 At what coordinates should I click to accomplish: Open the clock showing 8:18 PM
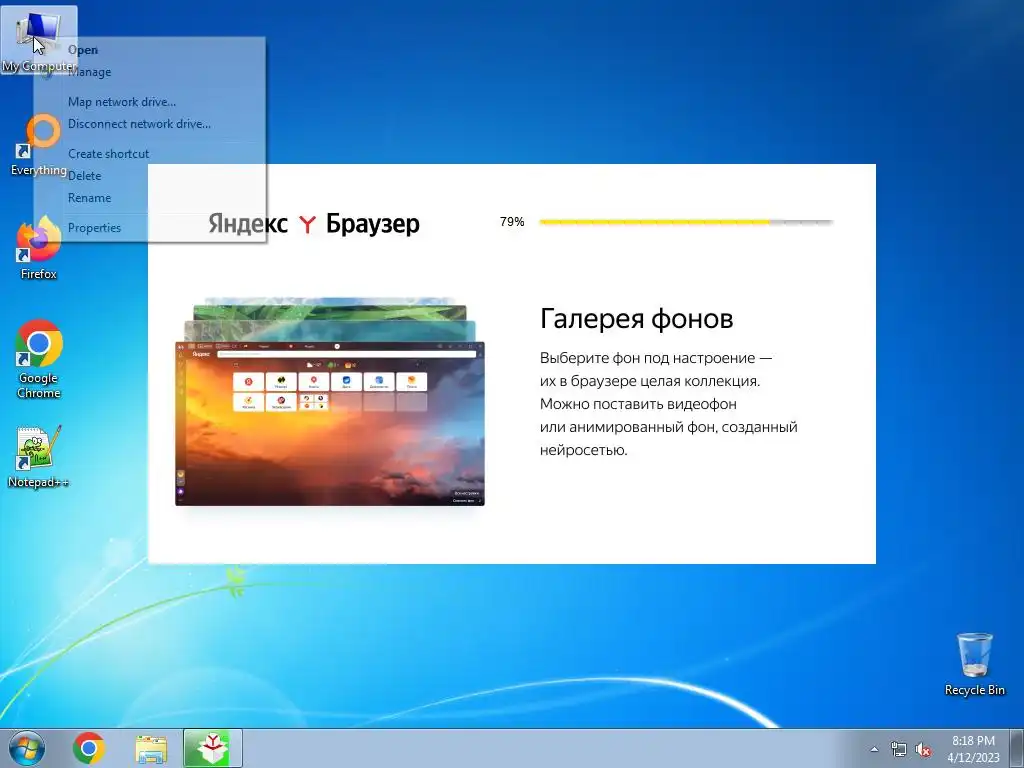[973, 748]
